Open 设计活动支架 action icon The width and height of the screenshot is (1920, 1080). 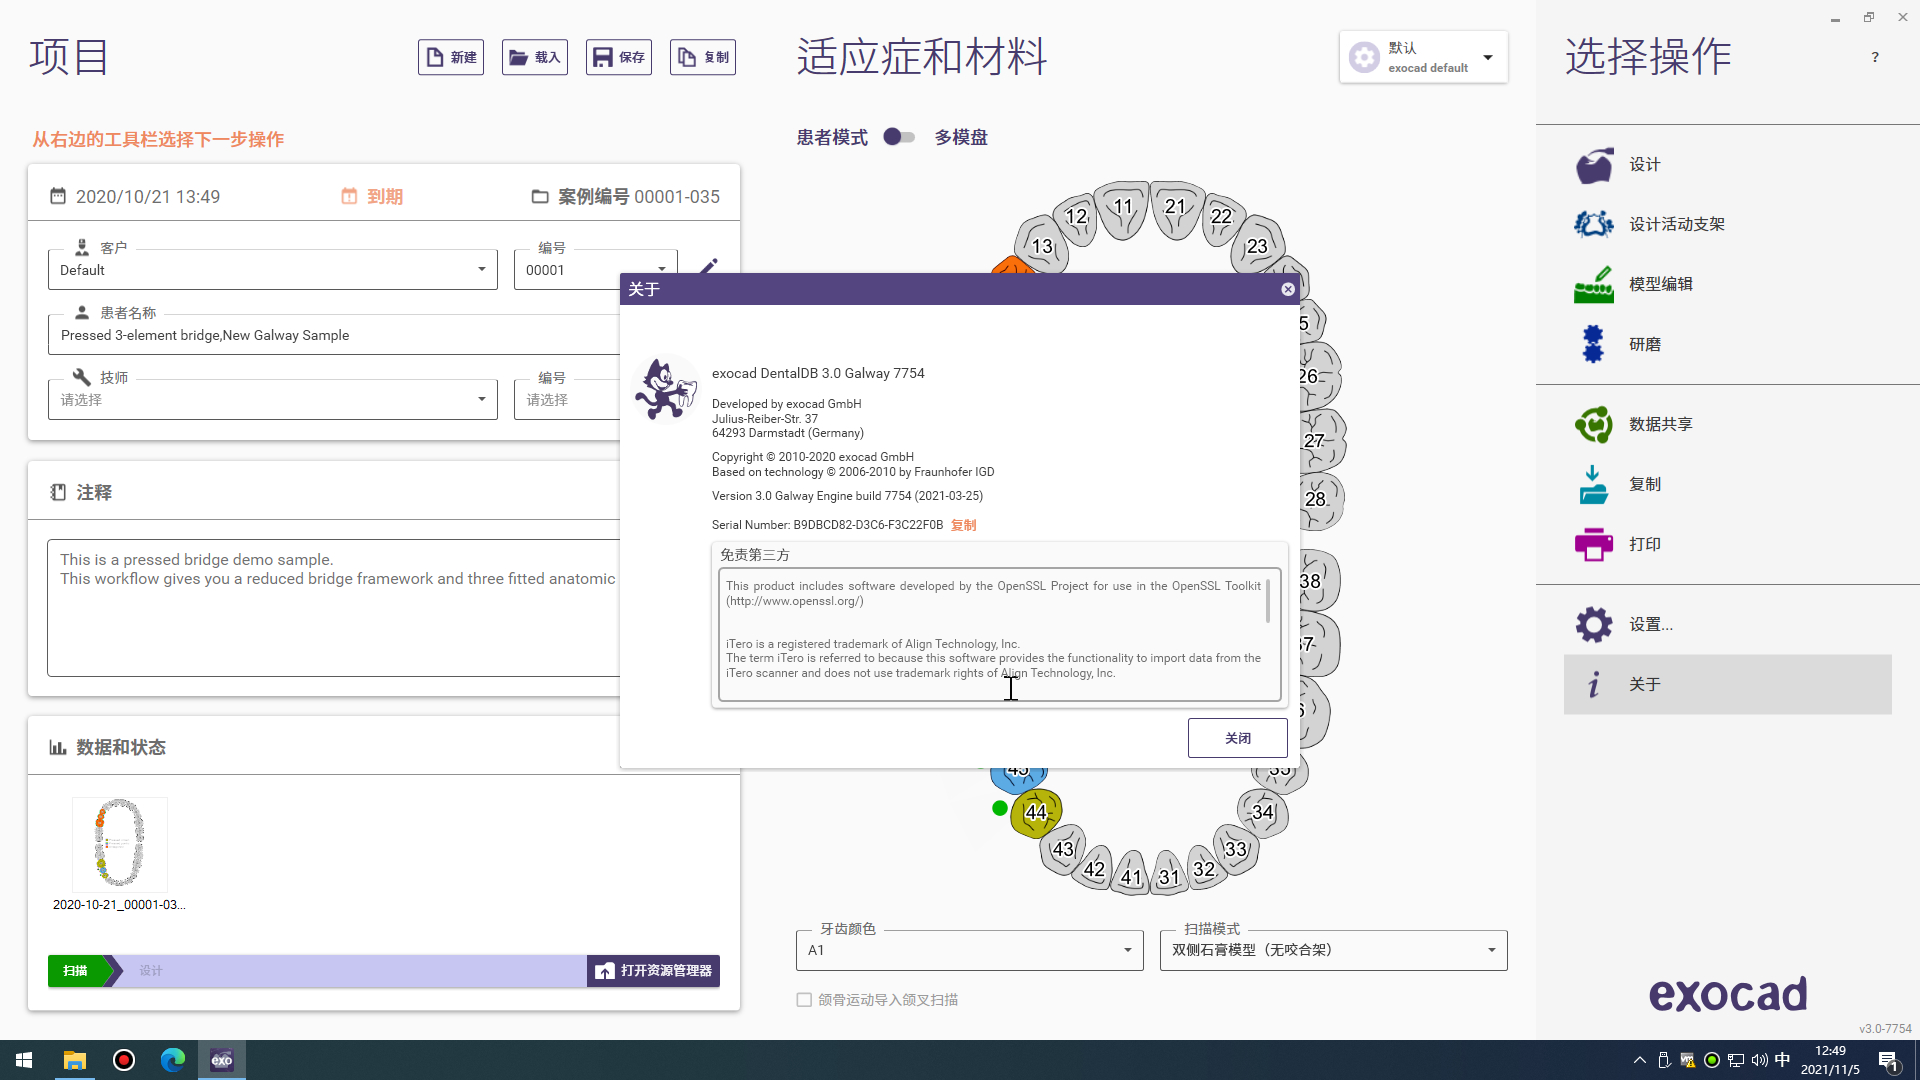[1593, 224]
